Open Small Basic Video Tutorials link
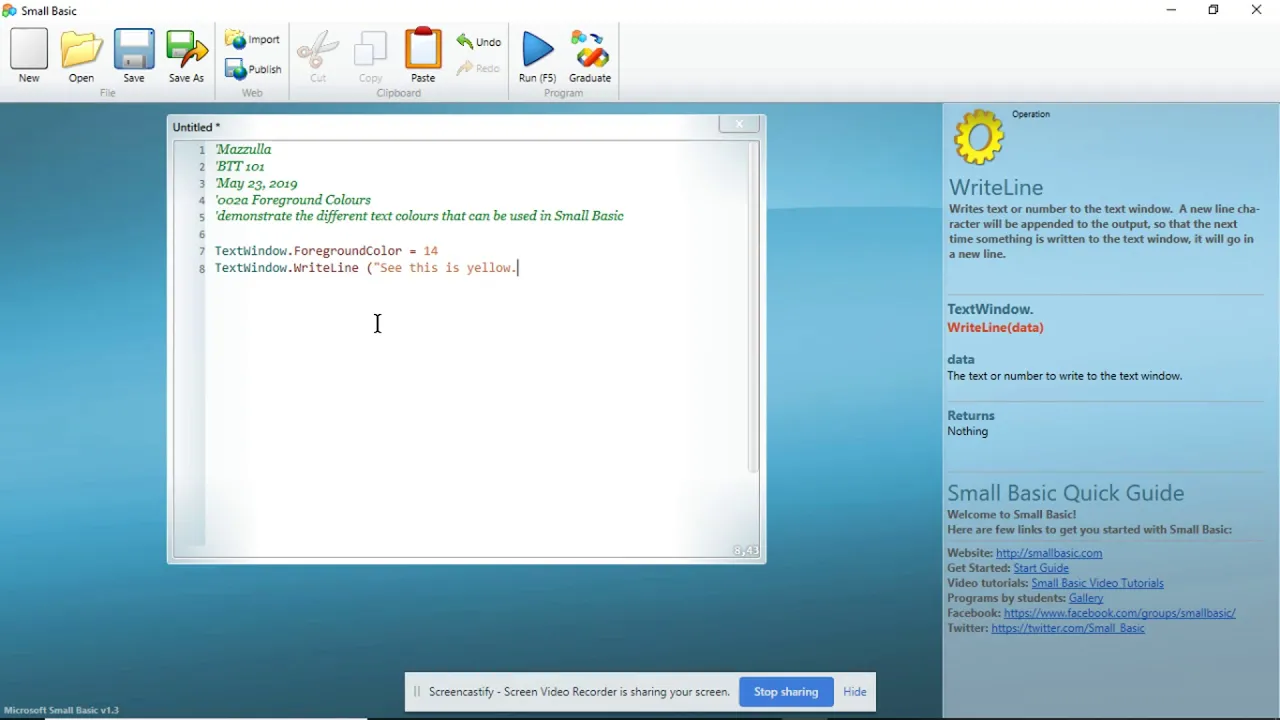This screenshot has height=720, width=1280. pyautogui.click(x=1097, y=583)
